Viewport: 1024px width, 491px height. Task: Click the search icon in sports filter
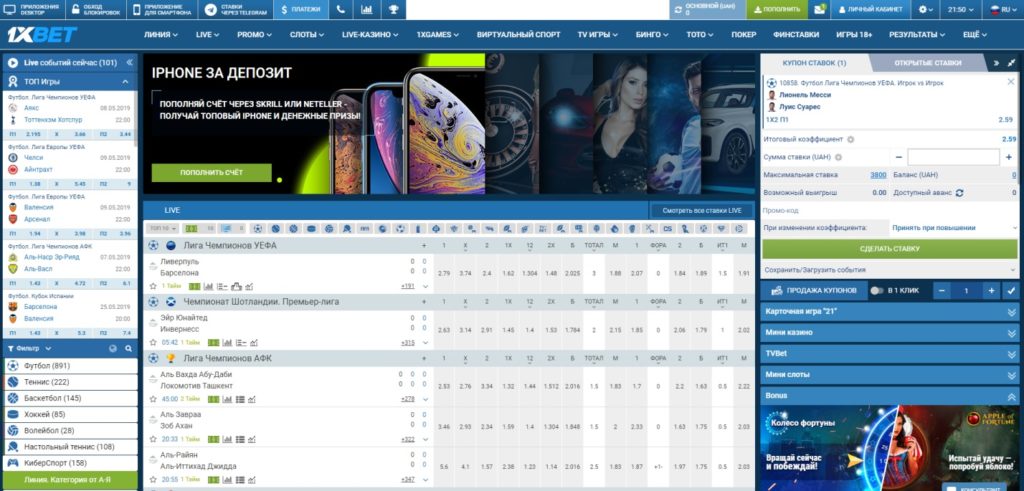click(129, 349)
